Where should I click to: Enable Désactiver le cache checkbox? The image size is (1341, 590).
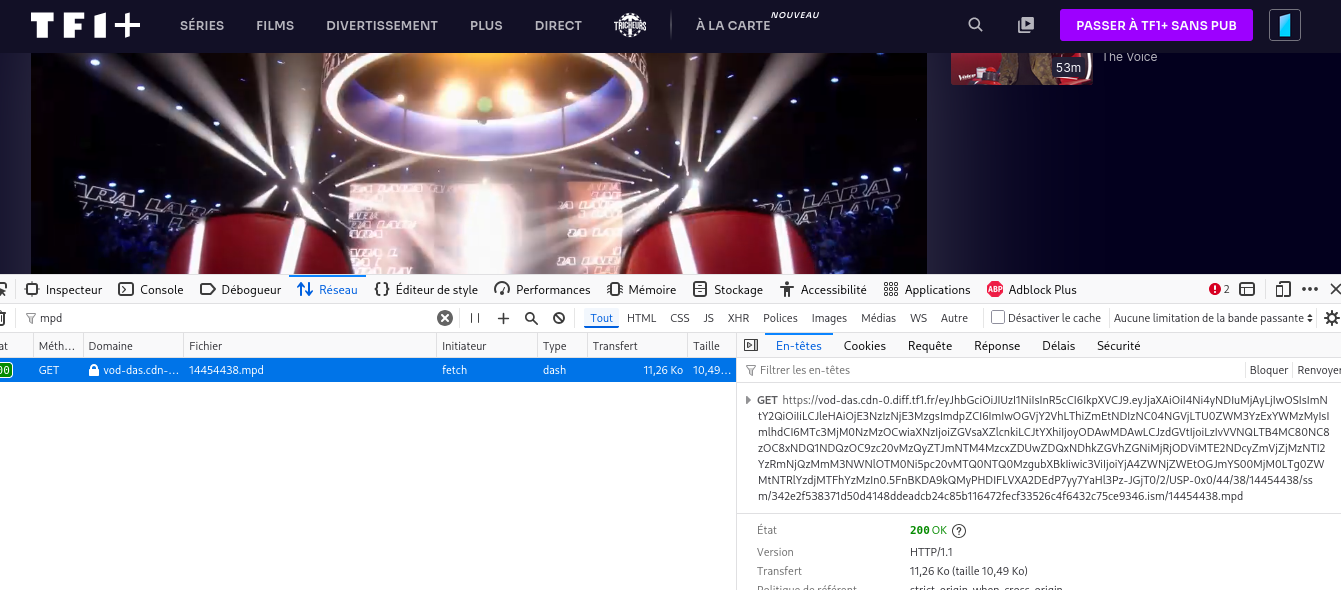coord(998,318)
